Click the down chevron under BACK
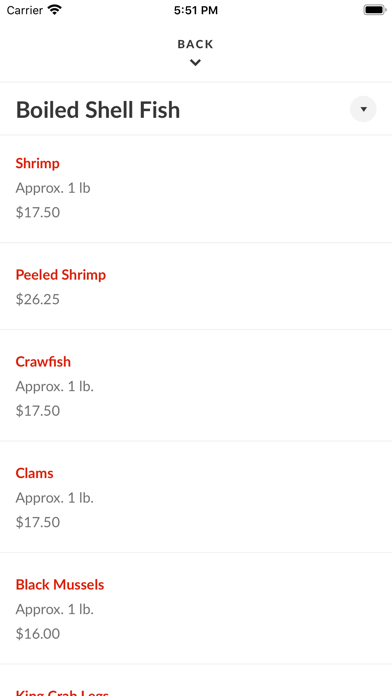The height and width of the screenshot is (696, 392). (195, 63)
